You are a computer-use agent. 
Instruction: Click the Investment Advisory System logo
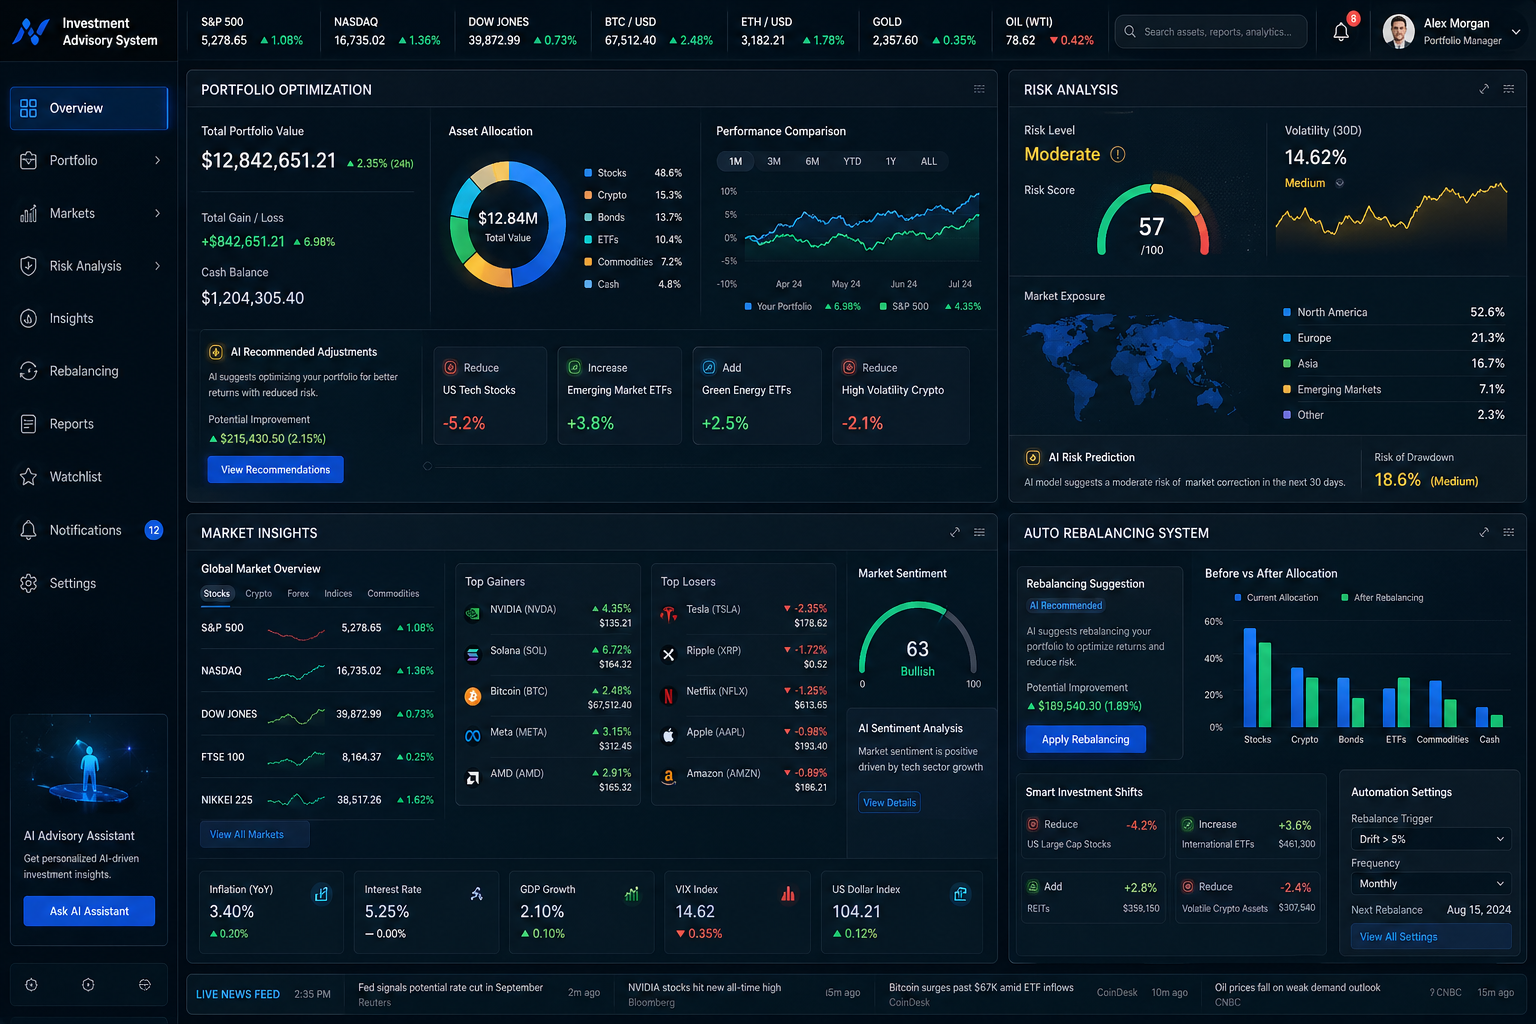click(x=31, y=32)
